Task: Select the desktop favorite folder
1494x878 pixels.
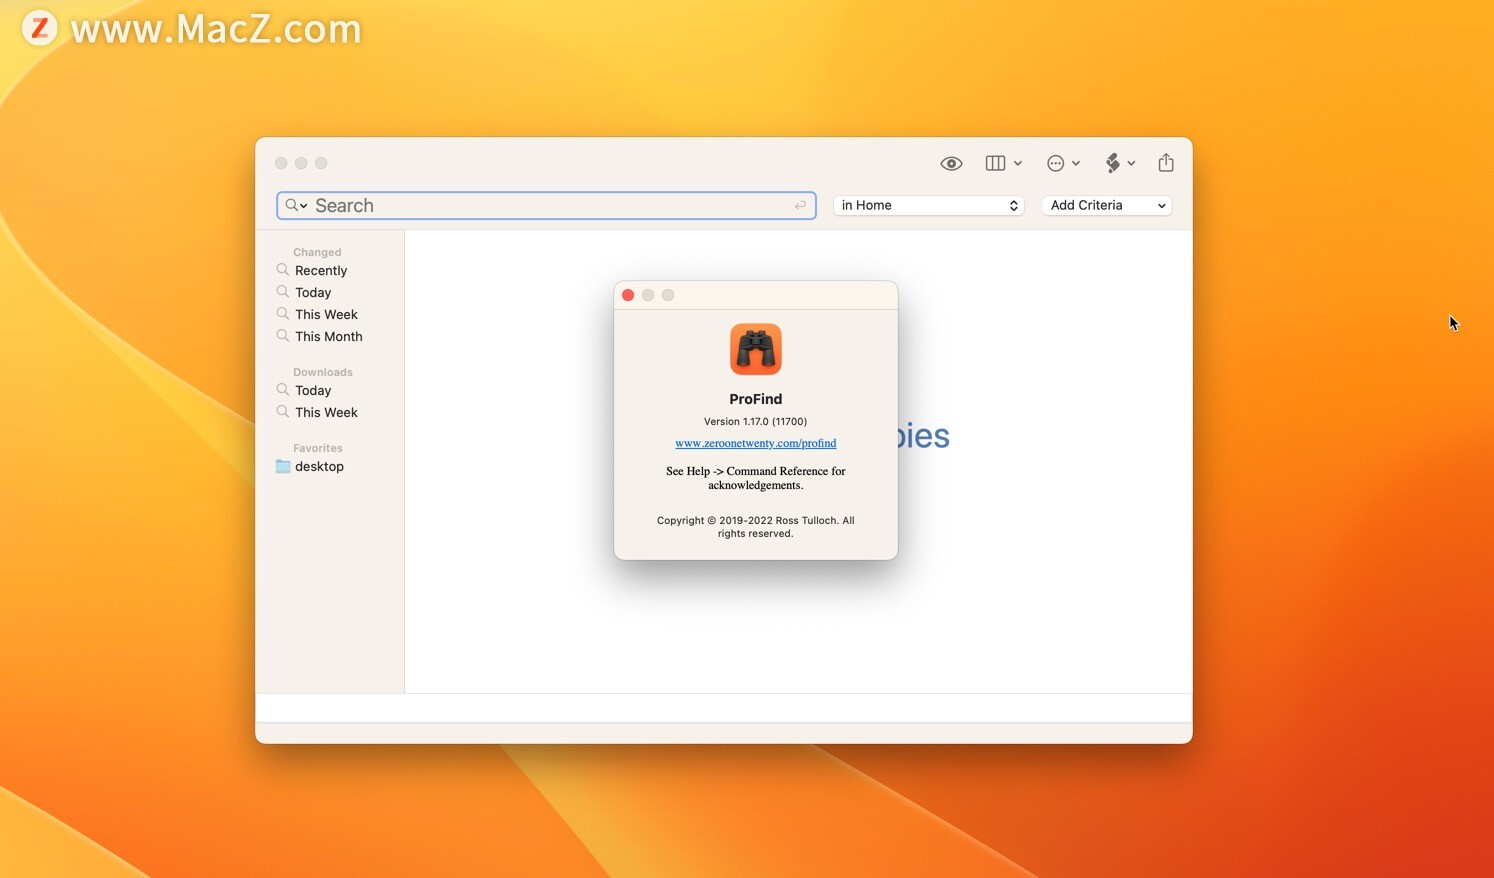Action: coord(319,466)
